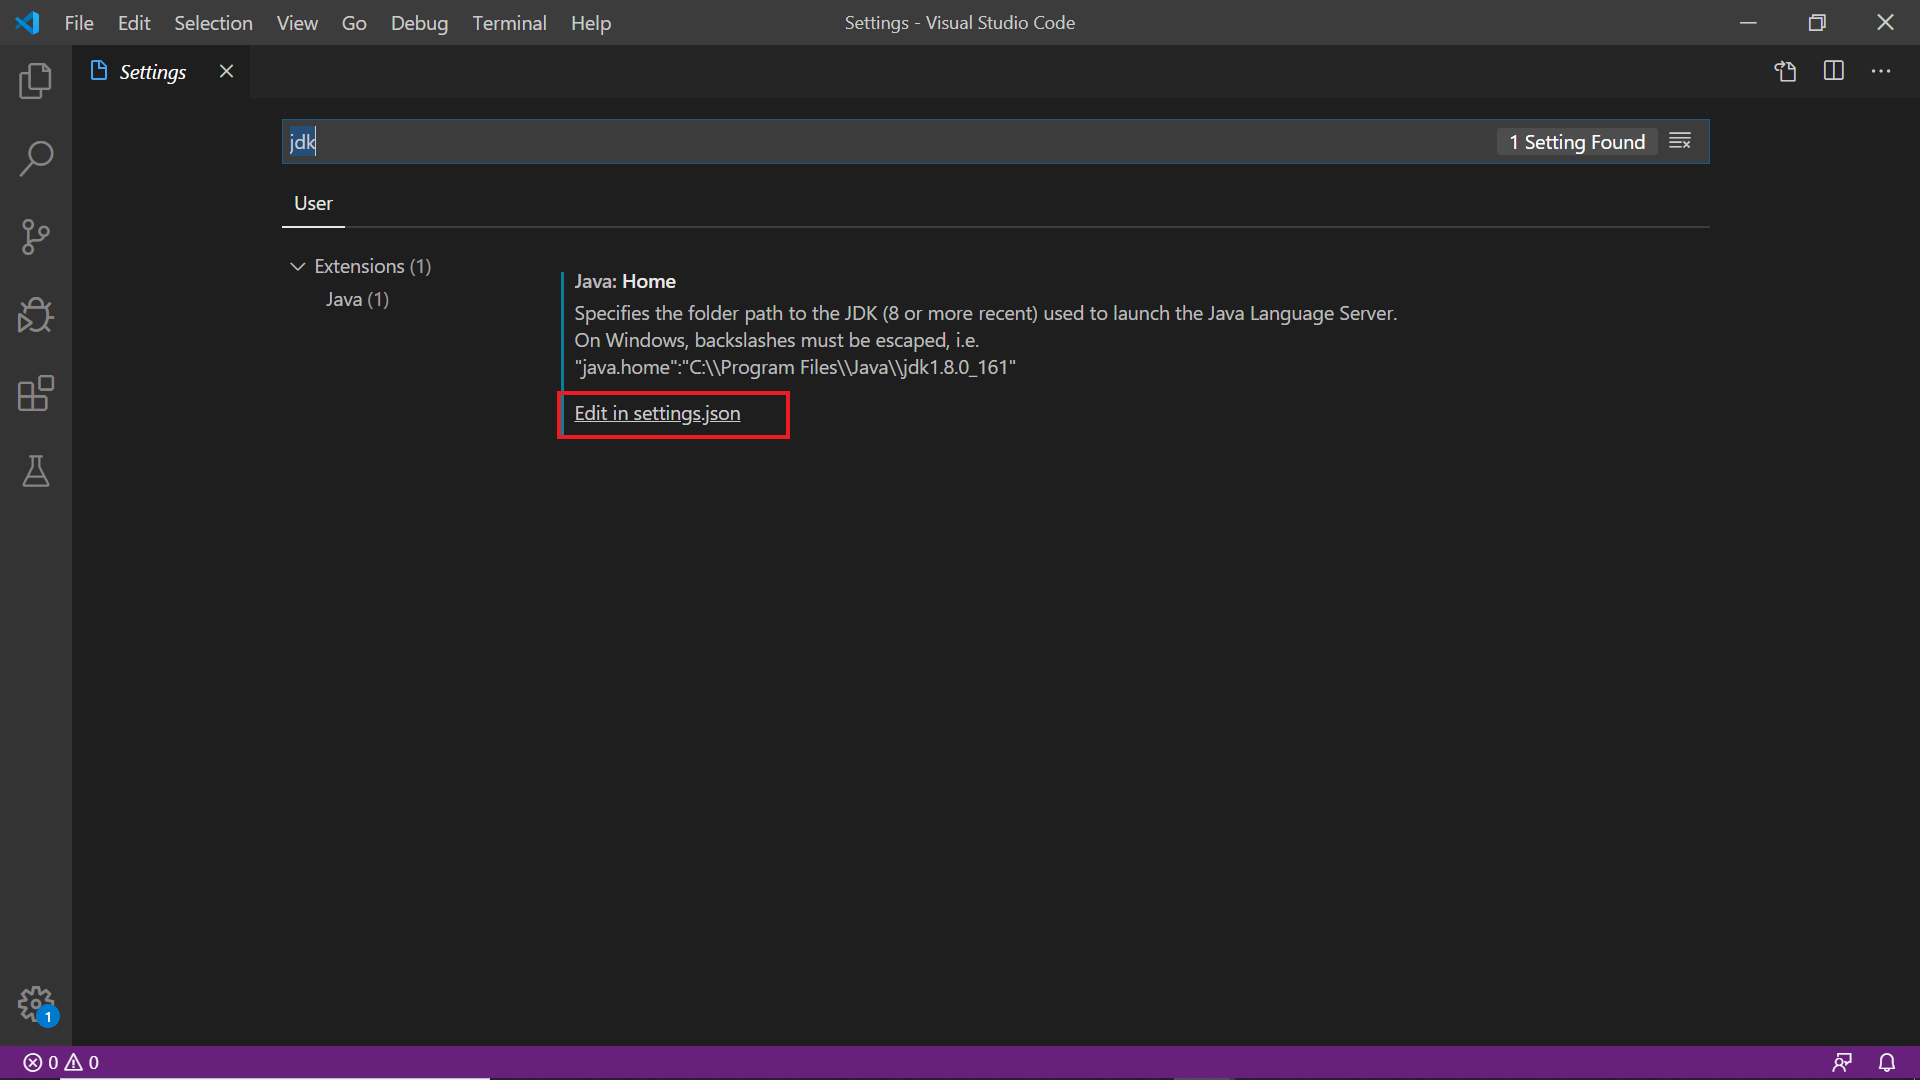1920x1080 pixels.
Task: Click the Open Settings (JSON) editor icon
Action: [x=1786, y=71]
